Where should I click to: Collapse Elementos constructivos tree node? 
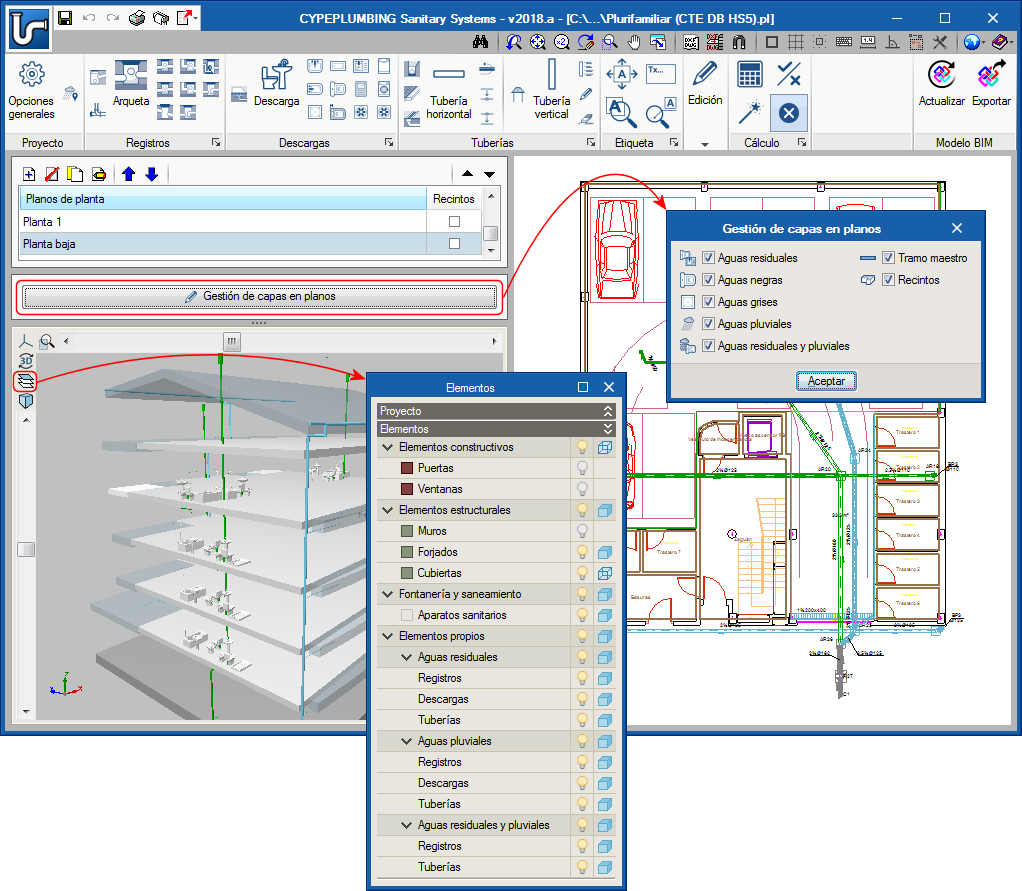[x=388, y=447]
